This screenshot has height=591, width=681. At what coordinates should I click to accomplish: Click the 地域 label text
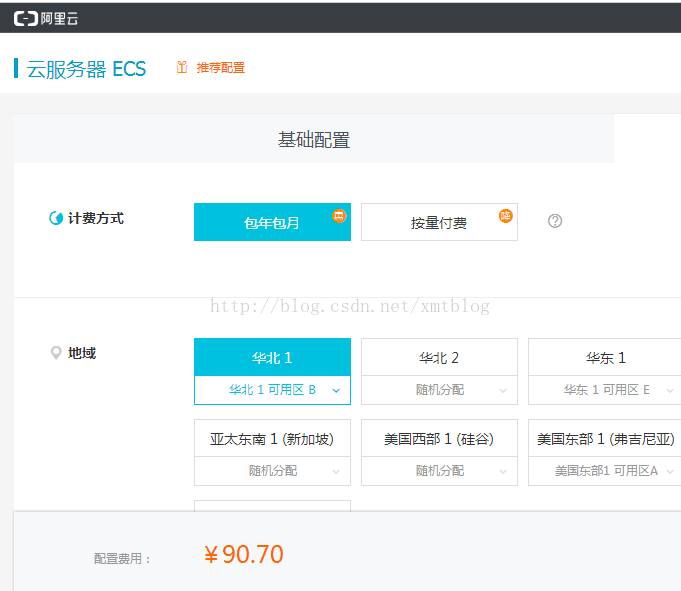(x=82, y=353)
